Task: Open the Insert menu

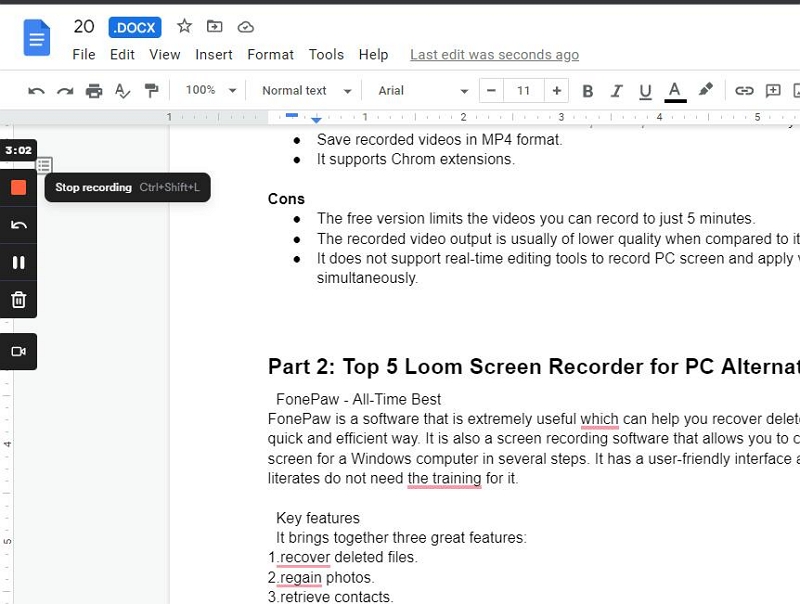Action: 214,55
